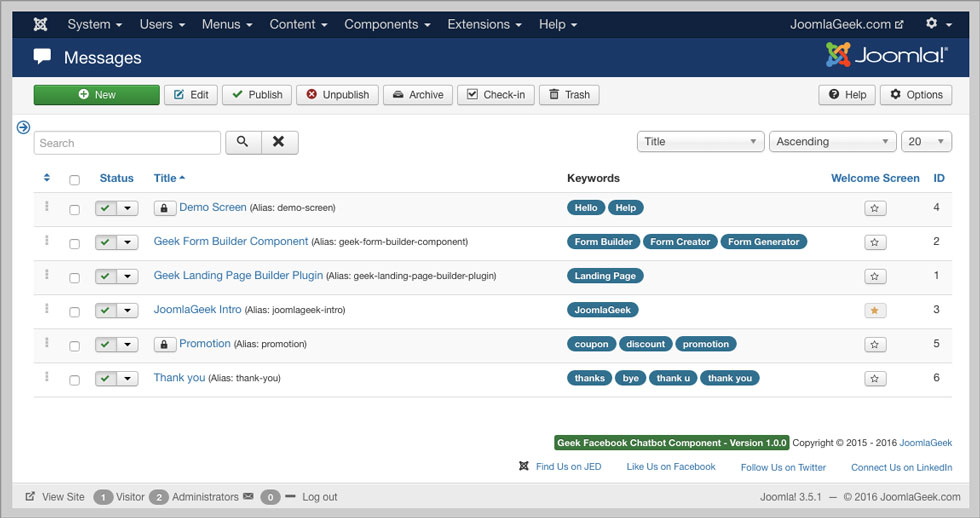Clear search with the X button
Screen dimensions: 980x518
point(279,142)
